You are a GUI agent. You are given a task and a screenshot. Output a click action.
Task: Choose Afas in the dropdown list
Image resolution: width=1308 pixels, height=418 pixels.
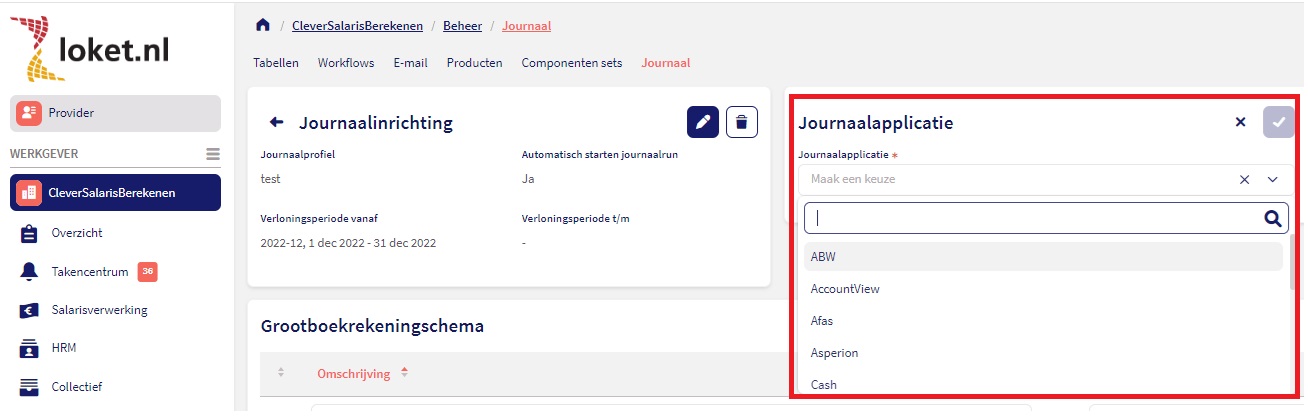tap(1043, 321)
